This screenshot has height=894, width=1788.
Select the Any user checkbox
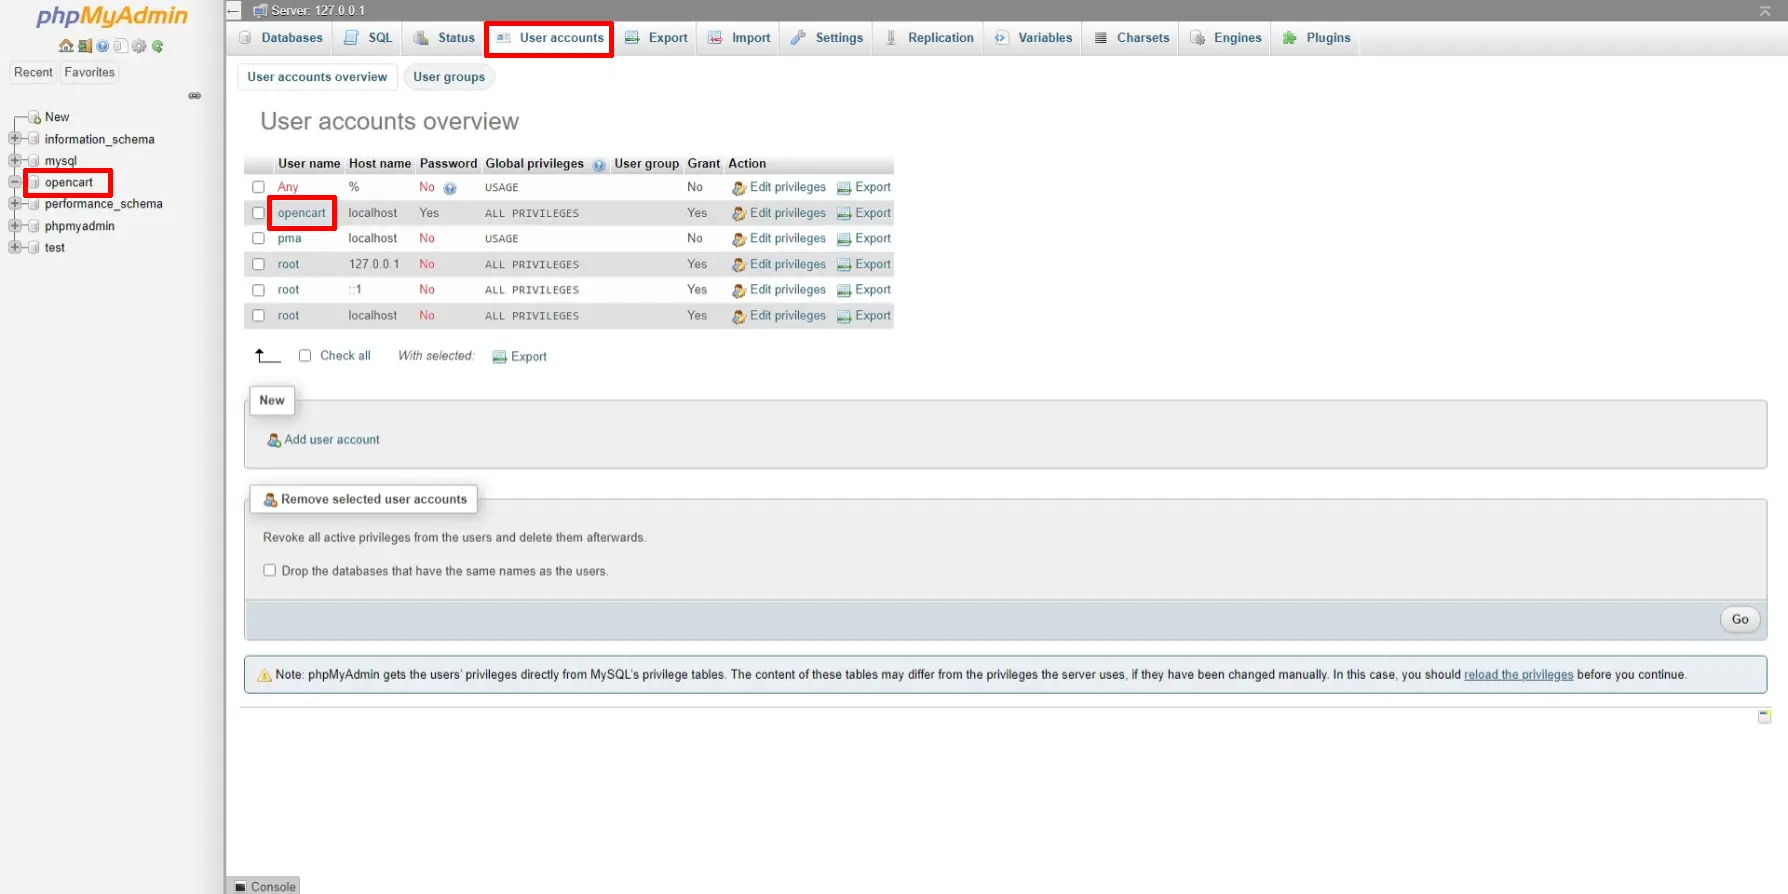pos(258,187)
